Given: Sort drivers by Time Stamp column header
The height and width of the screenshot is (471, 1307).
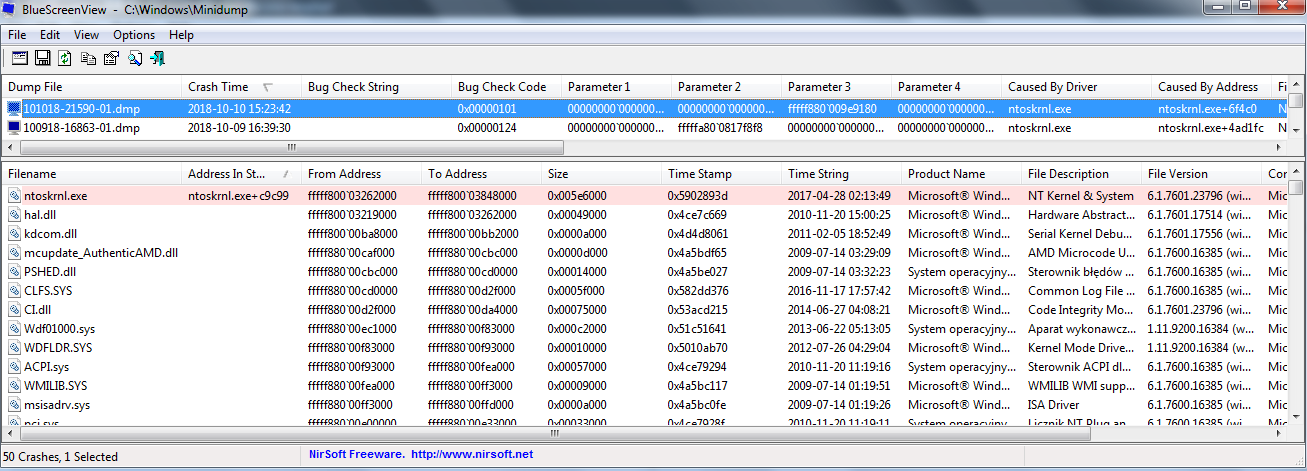Looking at the screenshot, I should tap(722, 174).
